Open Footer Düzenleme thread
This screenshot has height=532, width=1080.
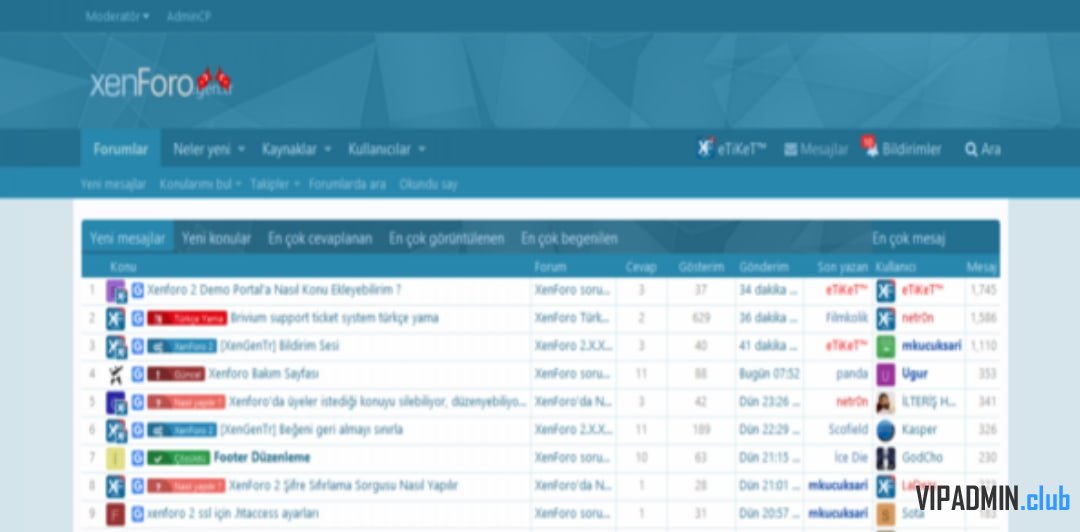[x=262, y=457]
